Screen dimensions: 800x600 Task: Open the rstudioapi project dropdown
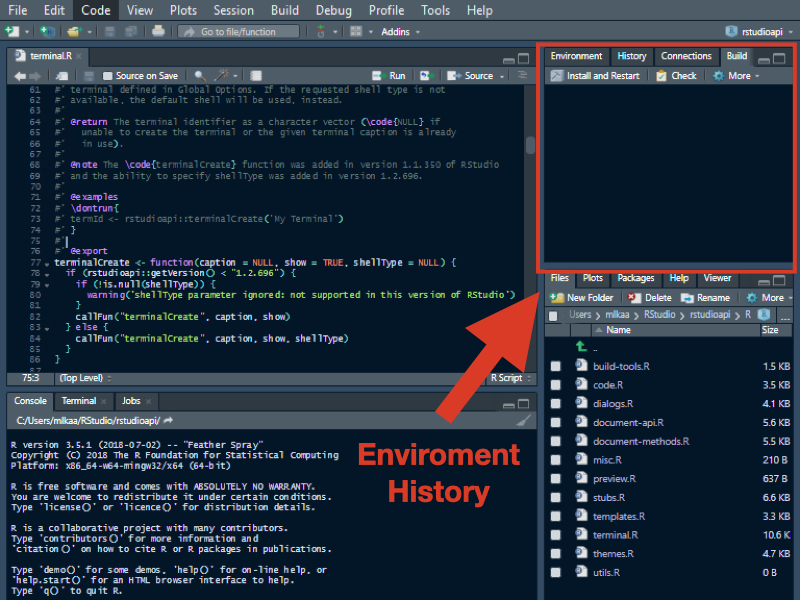click(x=759, y=32)
